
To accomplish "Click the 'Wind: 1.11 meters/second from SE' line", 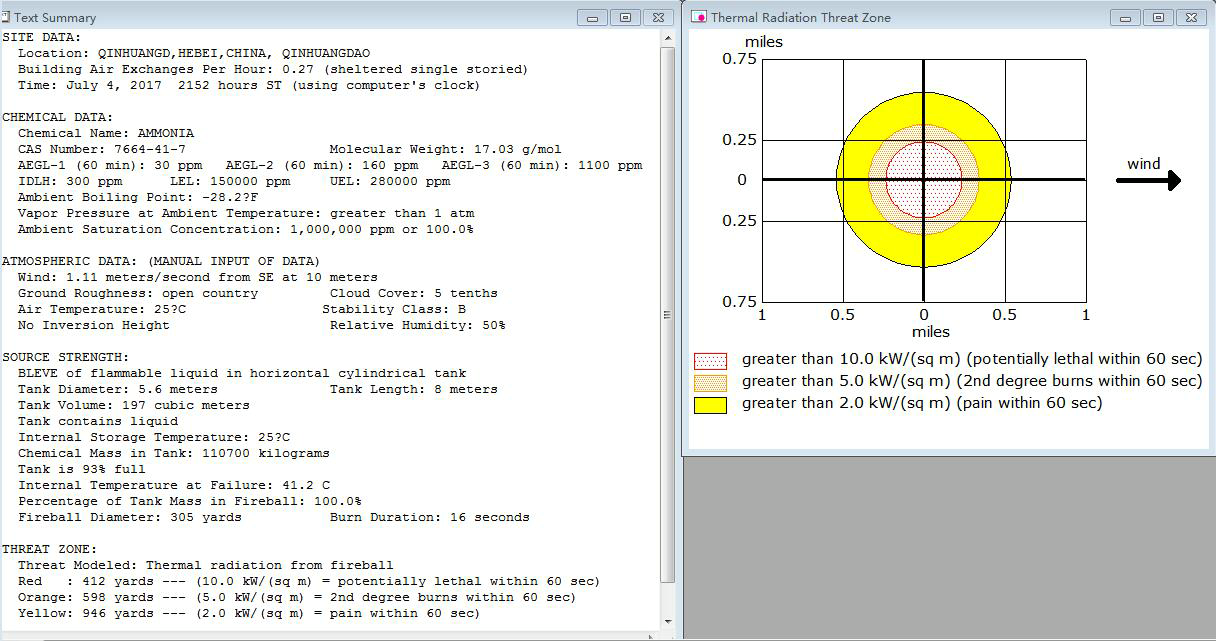I will pyautogui.click(x=198, y=277).
